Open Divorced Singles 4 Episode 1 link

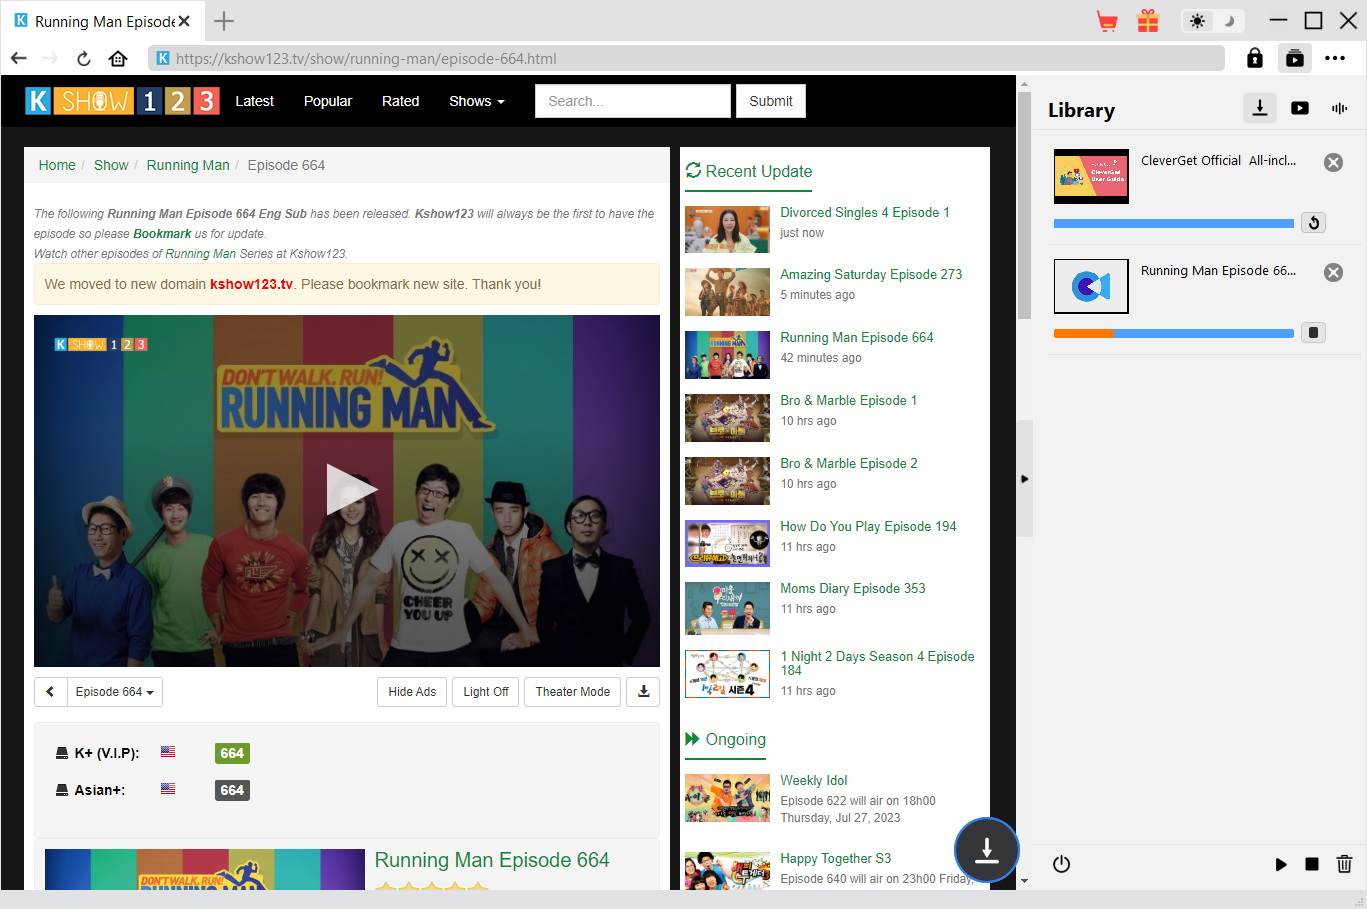tap(864, 212)
